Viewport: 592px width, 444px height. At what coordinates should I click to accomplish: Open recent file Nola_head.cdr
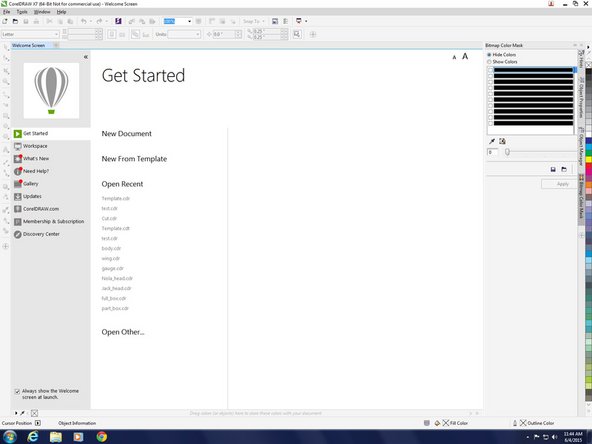tap(117, 278)
